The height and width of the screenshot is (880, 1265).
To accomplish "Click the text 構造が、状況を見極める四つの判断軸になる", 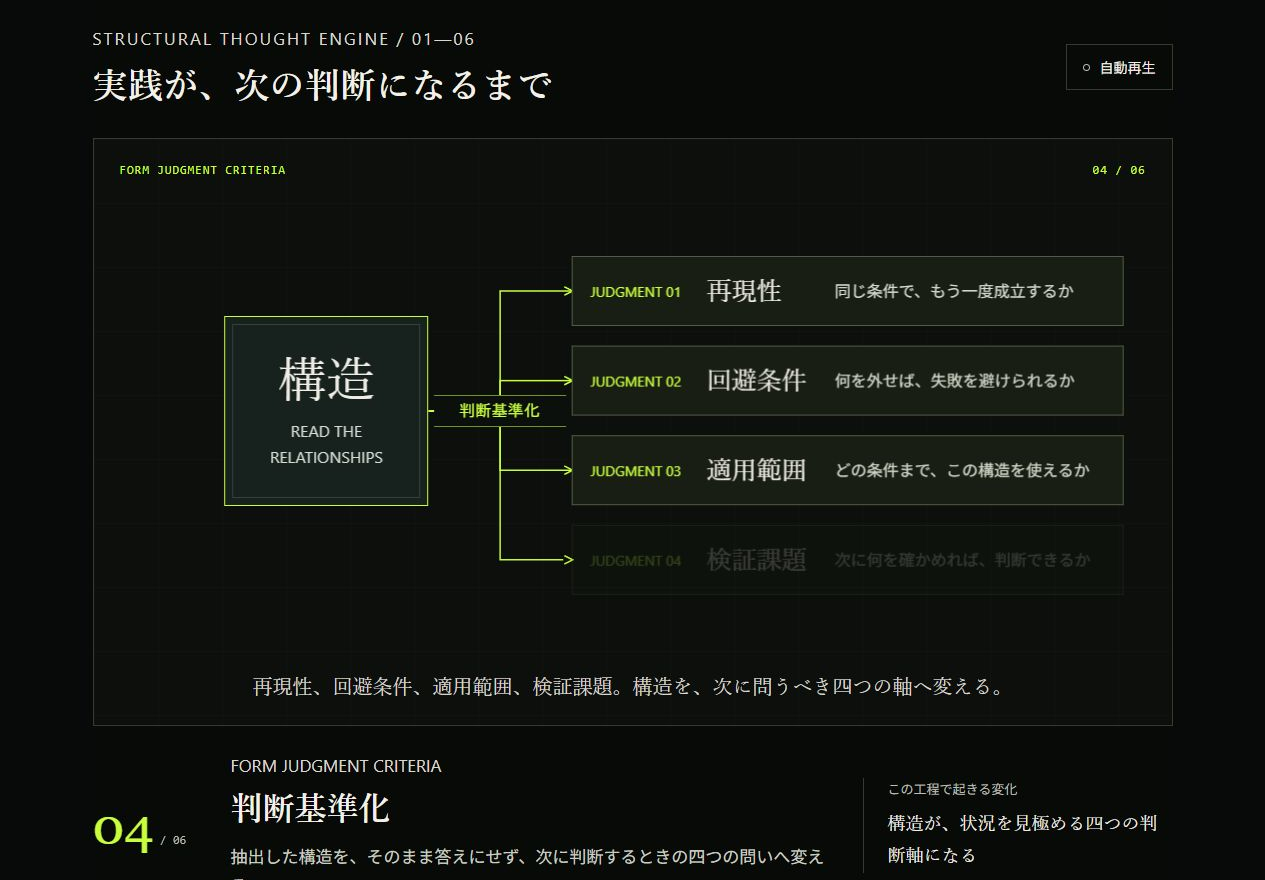I will pyautogui.click(x=1022, y=839).
